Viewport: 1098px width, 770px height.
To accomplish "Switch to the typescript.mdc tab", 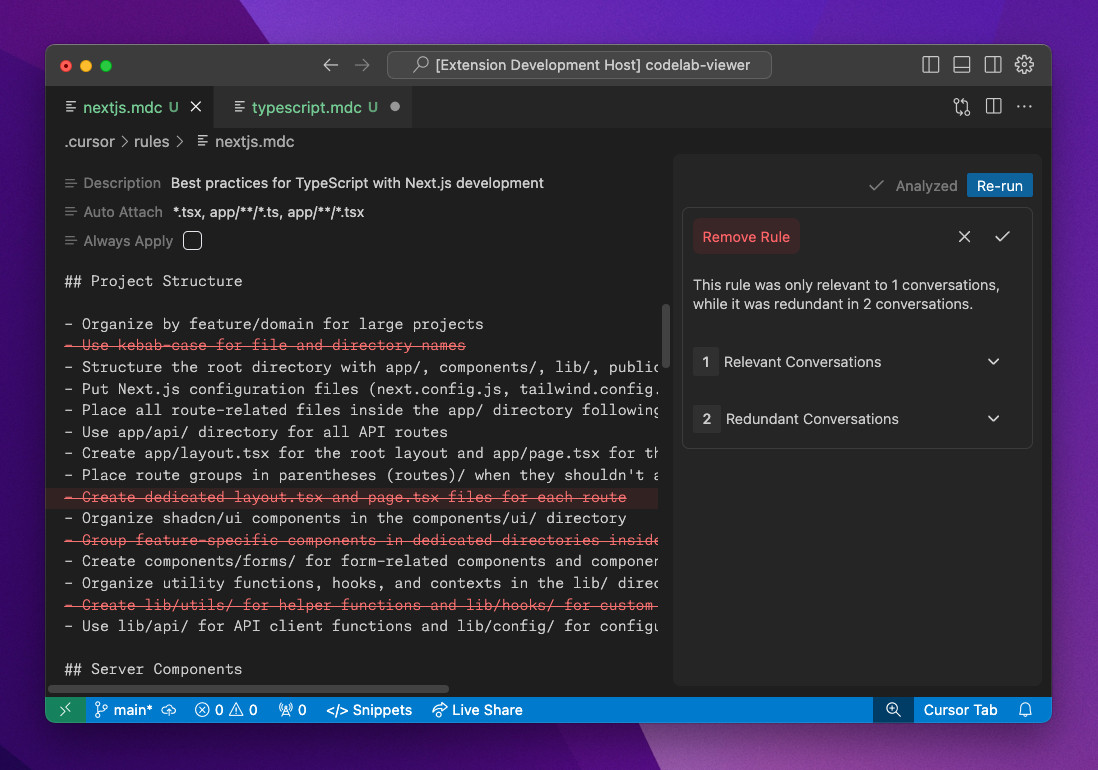I will [314, 107].
